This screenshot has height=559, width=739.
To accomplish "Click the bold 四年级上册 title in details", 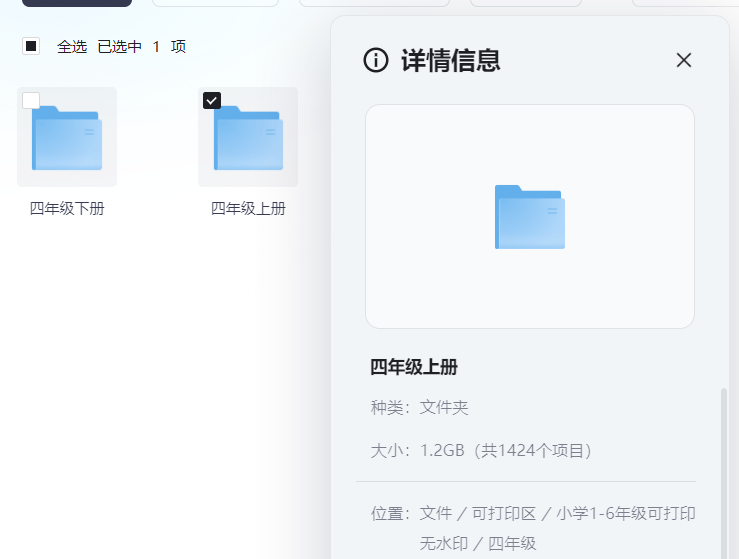I will point(414,367).
